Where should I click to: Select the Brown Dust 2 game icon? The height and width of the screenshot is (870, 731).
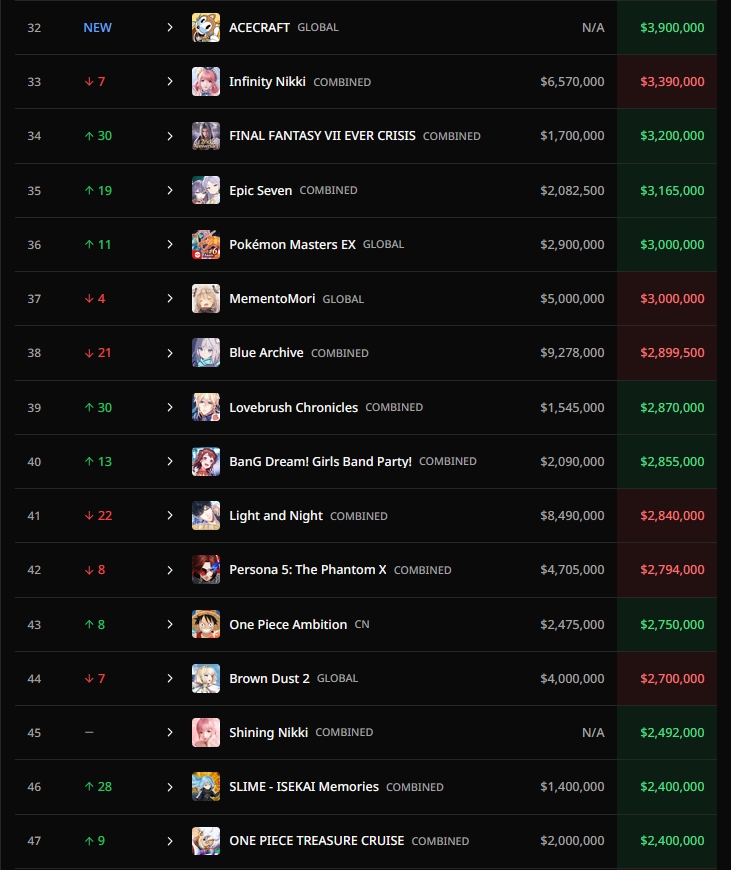pos(206,679)
